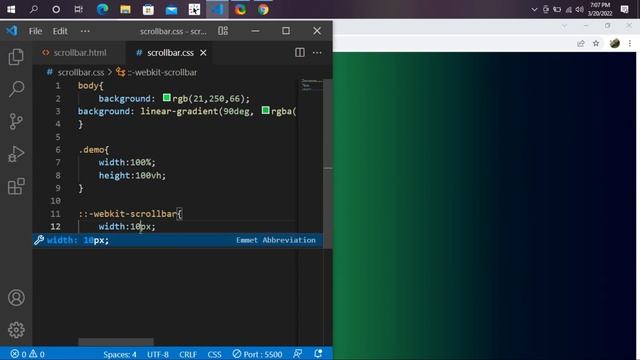Change language mode CSS
Image resolution: width=640 pixels, height=360 pixels.
(x=214, y=354)
